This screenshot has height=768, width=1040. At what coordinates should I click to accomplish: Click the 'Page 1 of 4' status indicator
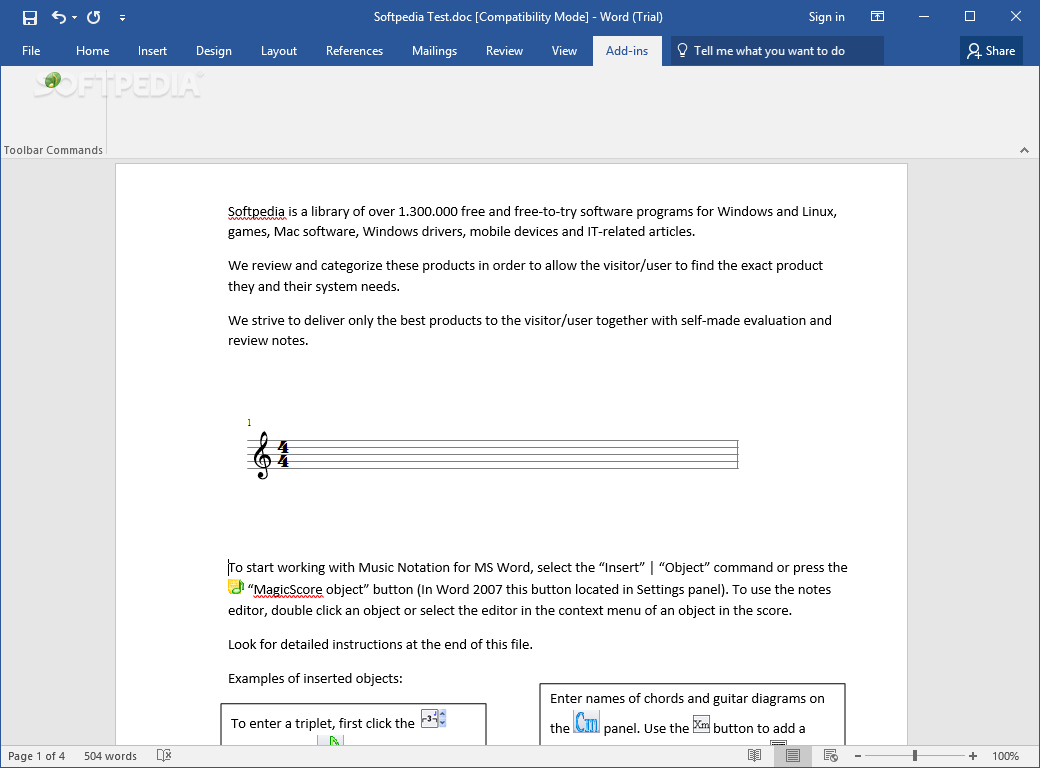click(x=36, y=756)
